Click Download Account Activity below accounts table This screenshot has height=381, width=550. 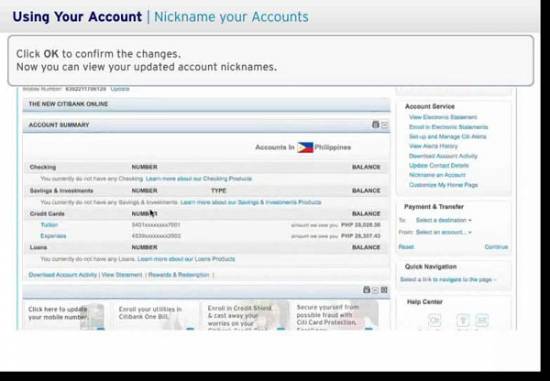[x=63, y=275]
